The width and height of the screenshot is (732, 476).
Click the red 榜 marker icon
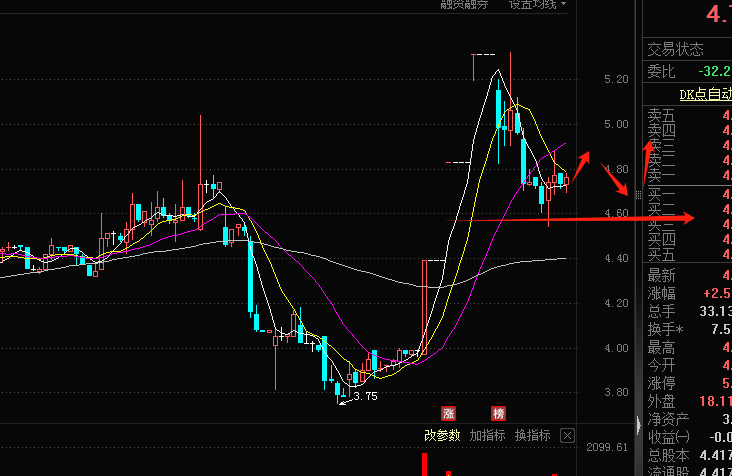click(x=498, y=413)
